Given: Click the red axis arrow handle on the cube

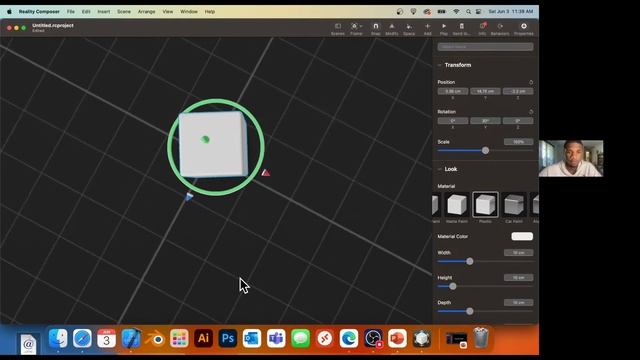Looking at the screenshot, I should coord(266,173).
